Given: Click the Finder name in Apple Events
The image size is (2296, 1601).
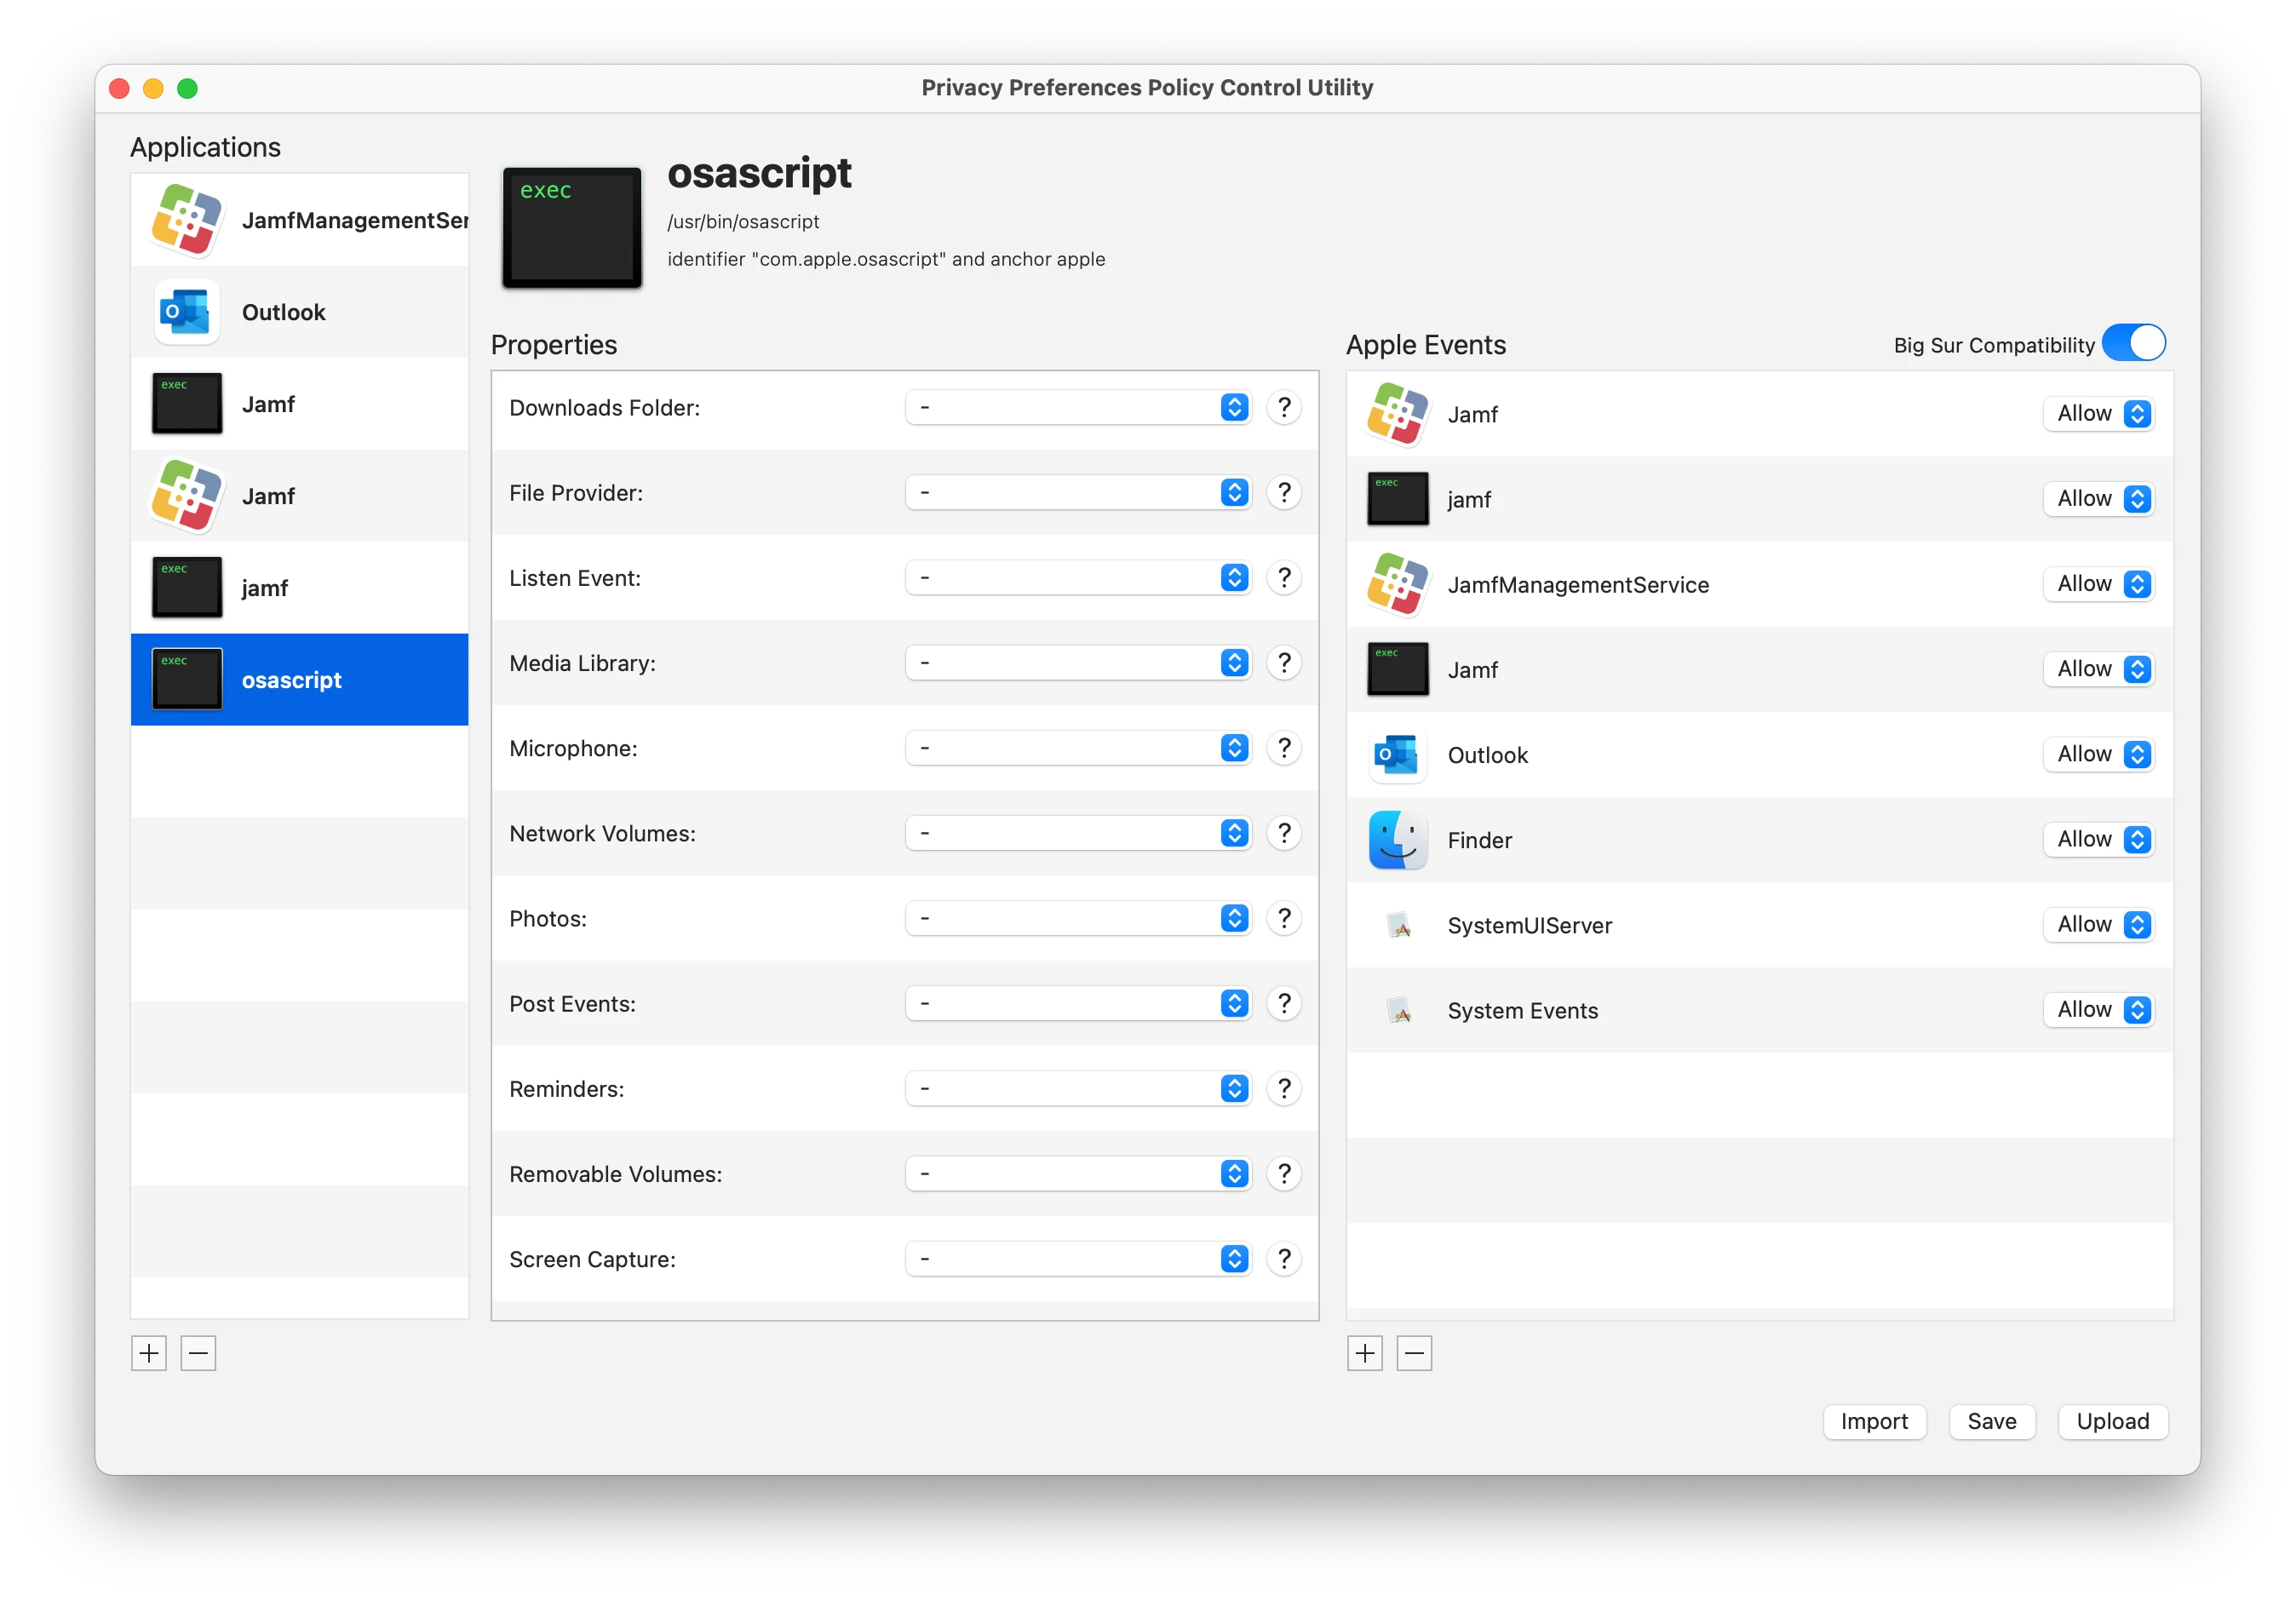Looking at the screenshot, I should [x=1479, y=840].
